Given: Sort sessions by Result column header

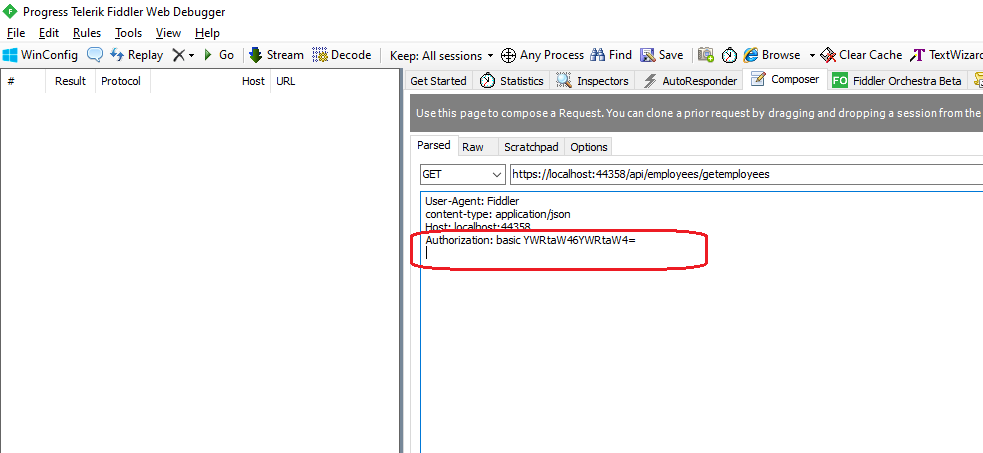Looking at the screenshot, I should pyautogui.click(x=70, y=81).
